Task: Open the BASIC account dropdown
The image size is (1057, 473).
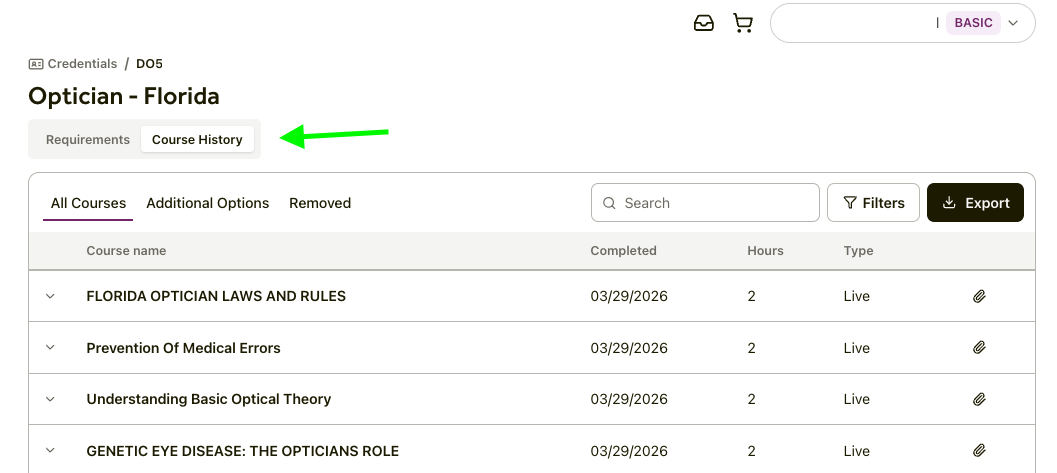Action: (x=1013, y=23)
